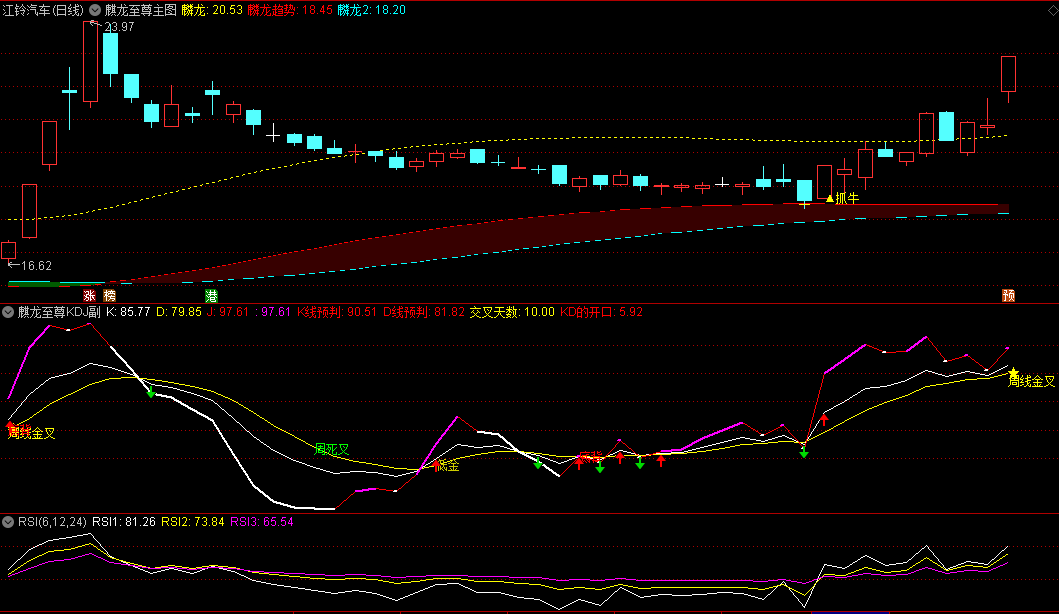Select the 江铃汽车(日线) stock title
This screenshot has width=1059, height=614.
click(43, 10)
